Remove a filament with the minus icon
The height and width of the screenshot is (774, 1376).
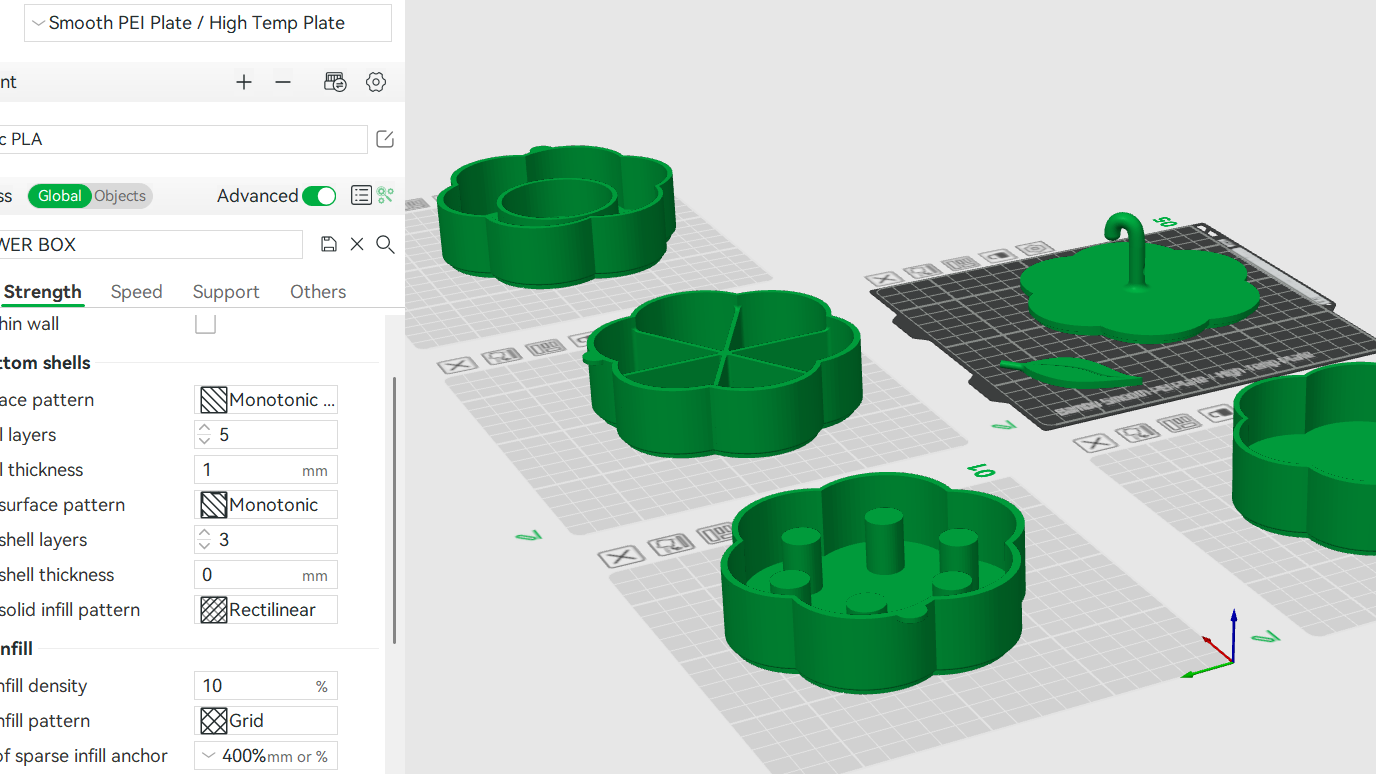(283, 82)
